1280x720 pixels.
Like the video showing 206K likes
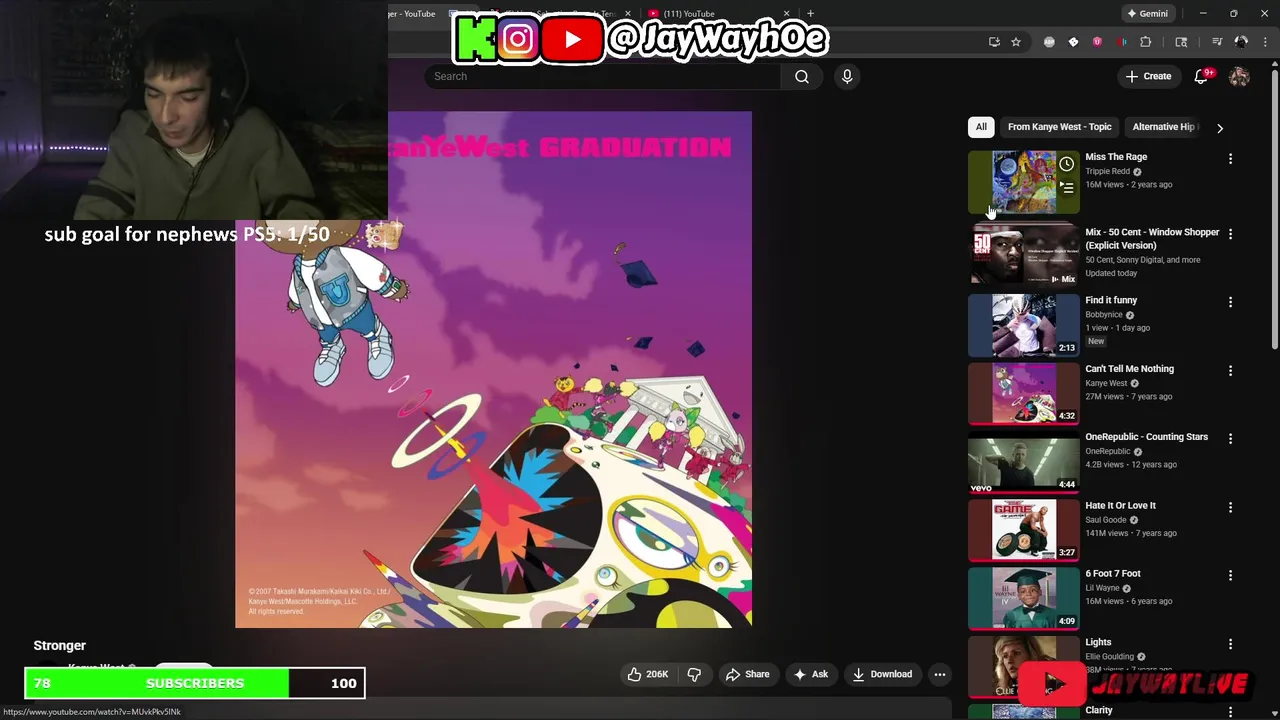[648, 674]
